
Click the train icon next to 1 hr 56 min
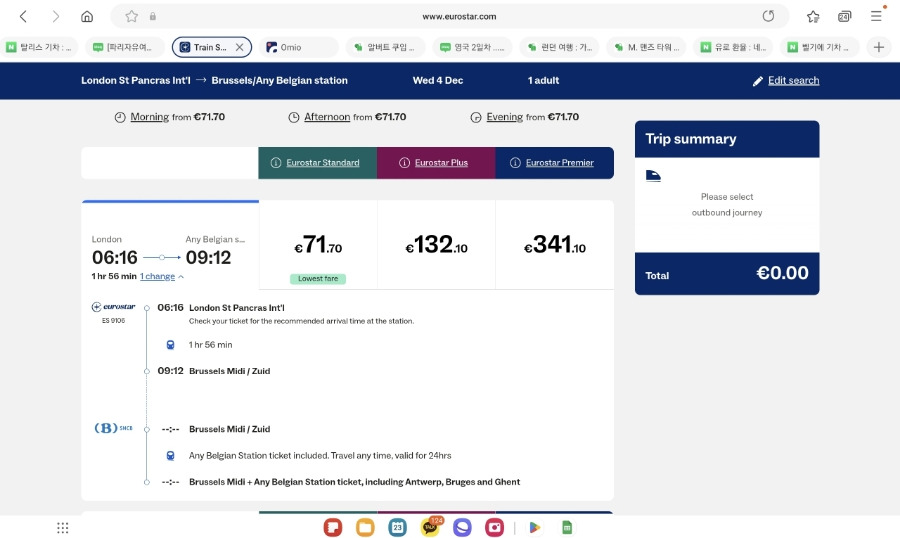[x=170, y=345]
